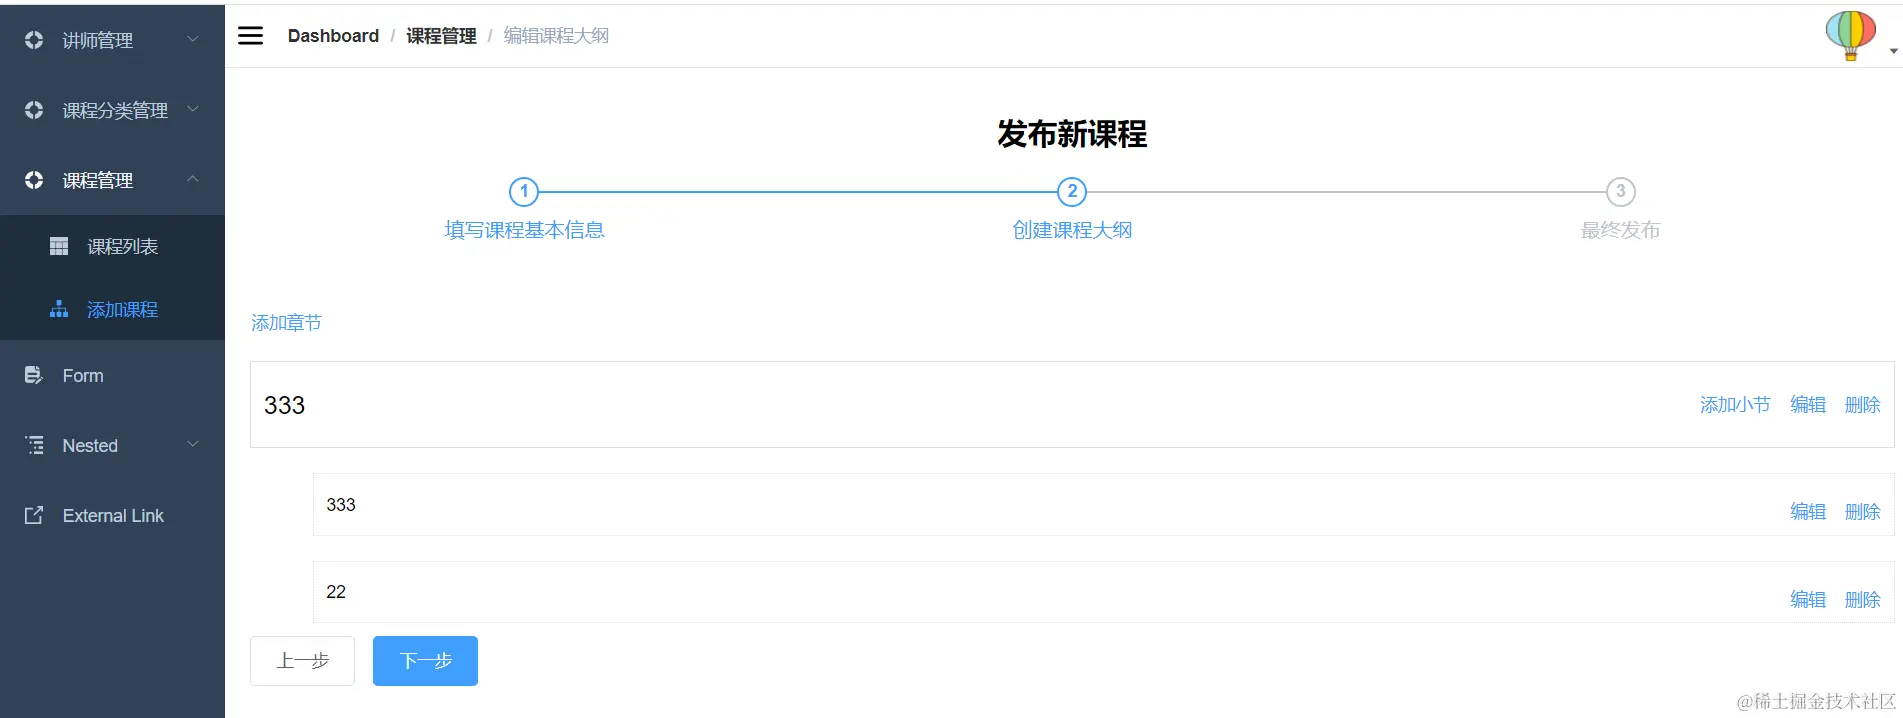Go to Dashboard breadcrumb
This screenshot has width=1903, height=718.
[333, 36]
